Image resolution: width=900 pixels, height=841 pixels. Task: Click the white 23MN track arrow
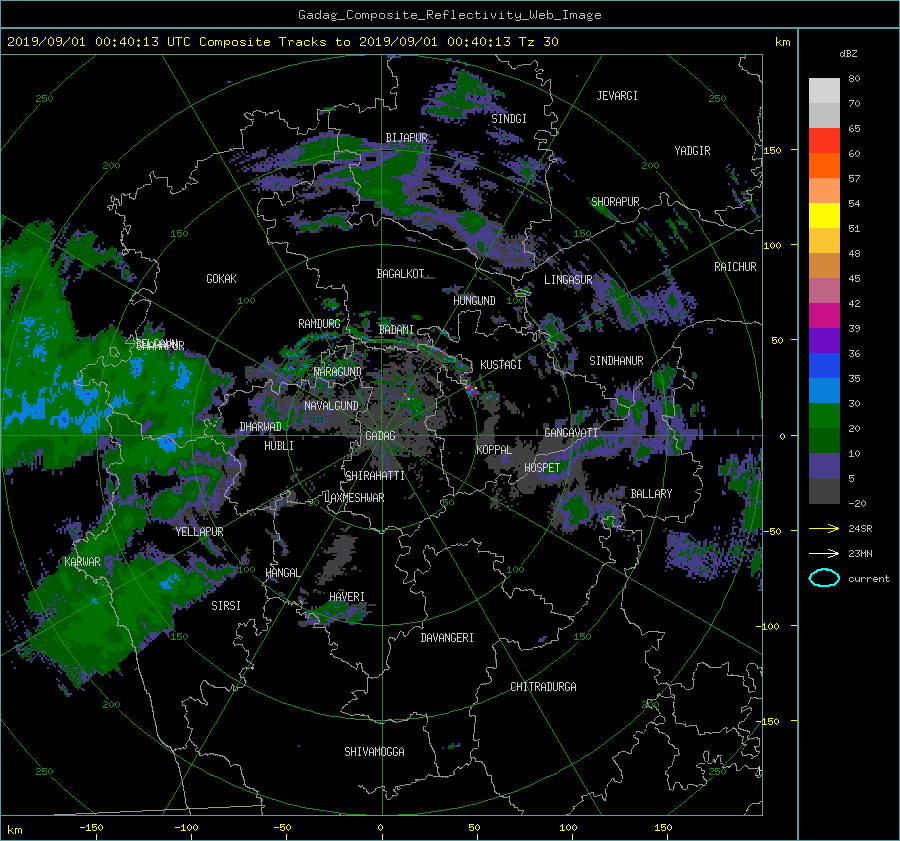click(x=824, y=553)
